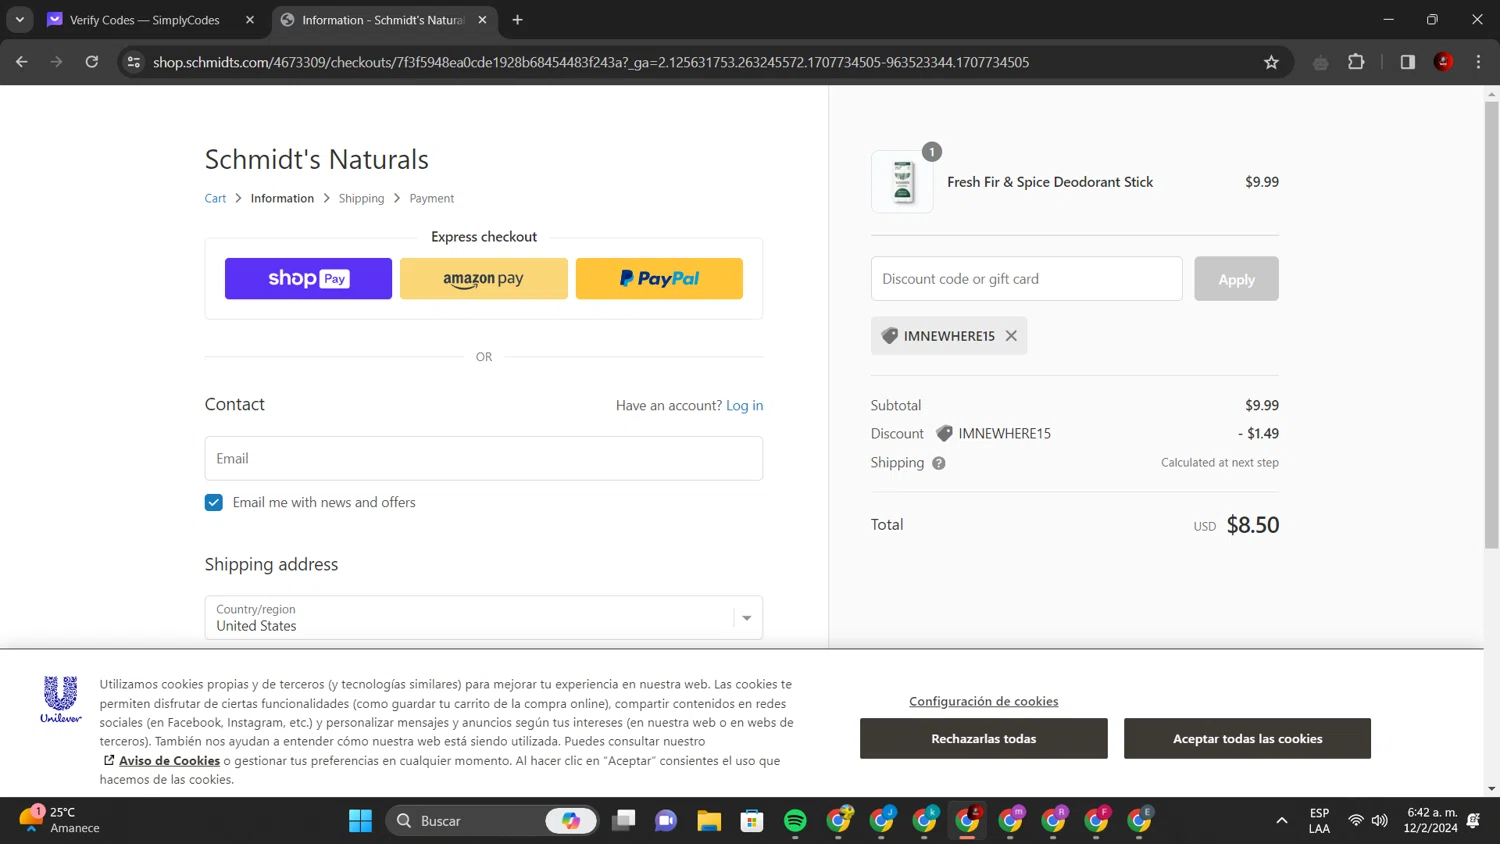Open the chat app icon on taskbar
Screen dimensions: 1500x844
[666, 821]
